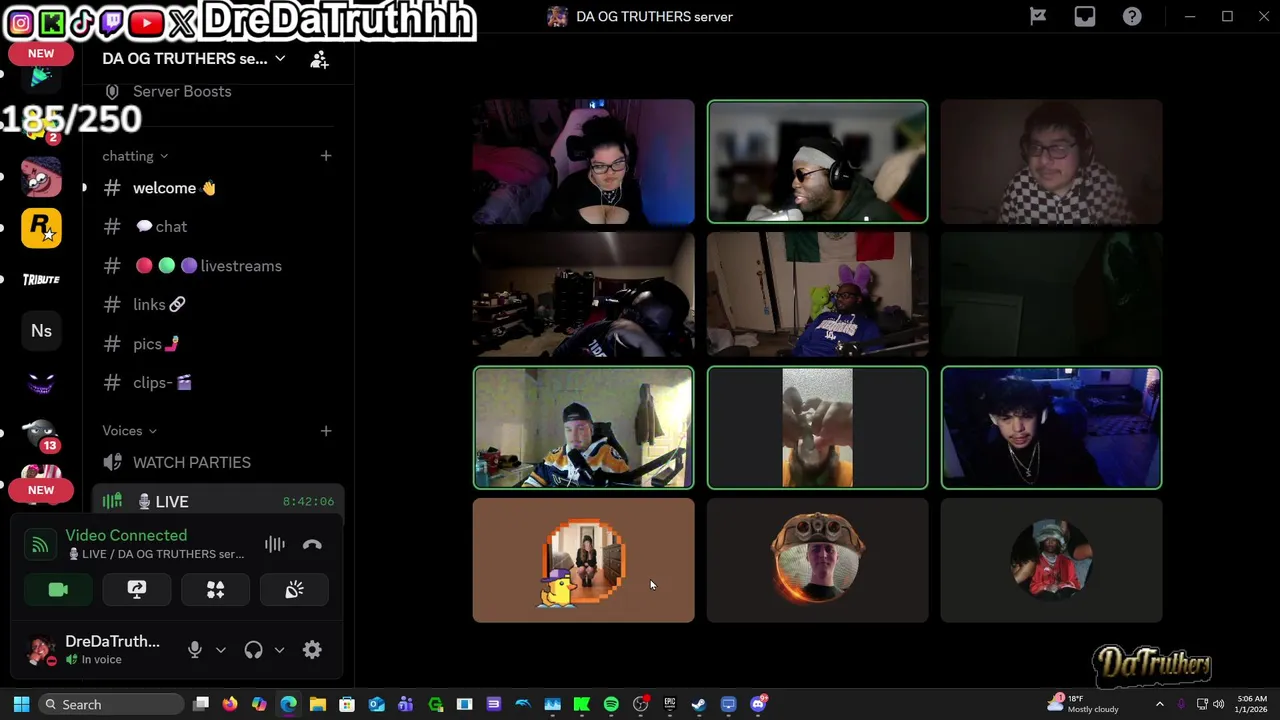Focus the blue-lit room participant video
This screenshot has height=720, width=1280.
click(x=1051, y=428)
